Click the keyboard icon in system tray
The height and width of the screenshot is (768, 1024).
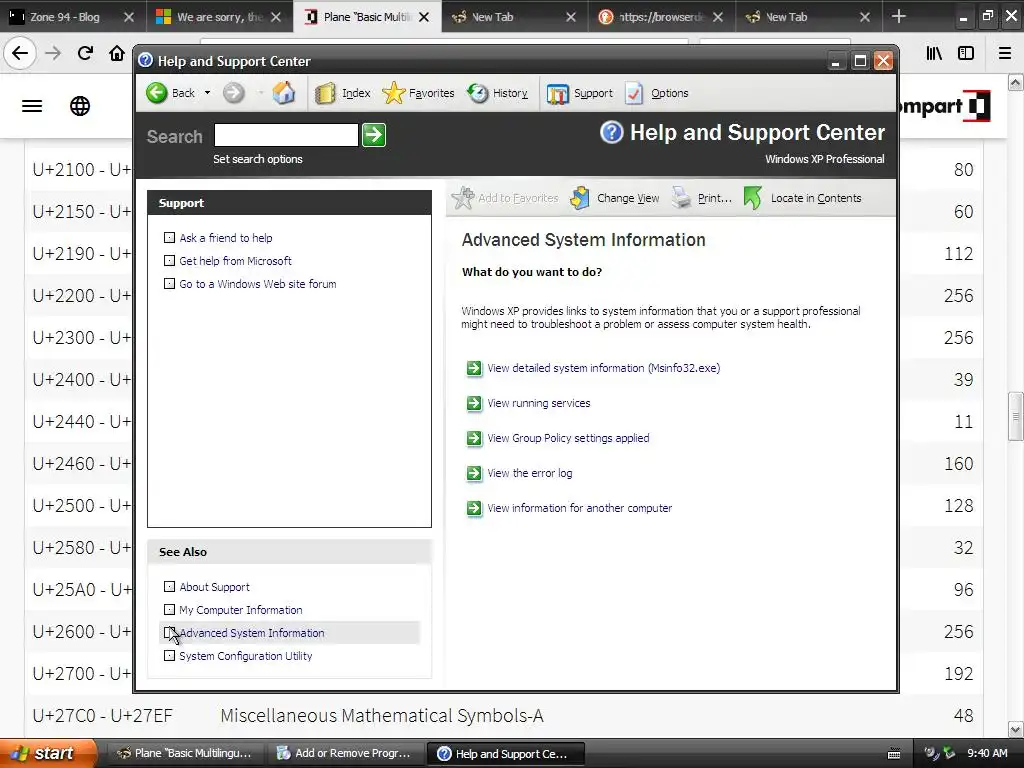(x=894, y=754)
